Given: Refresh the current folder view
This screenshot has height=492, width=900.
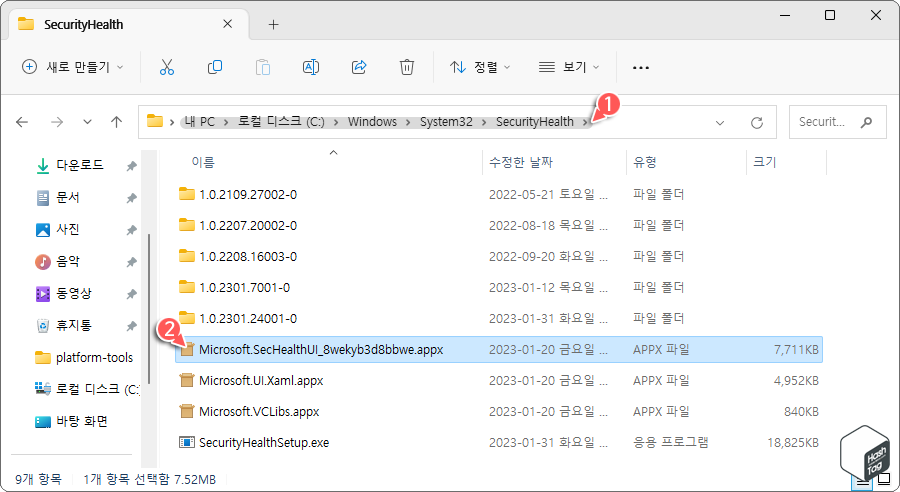Looking at the screenshot, I should coord(757,122).
